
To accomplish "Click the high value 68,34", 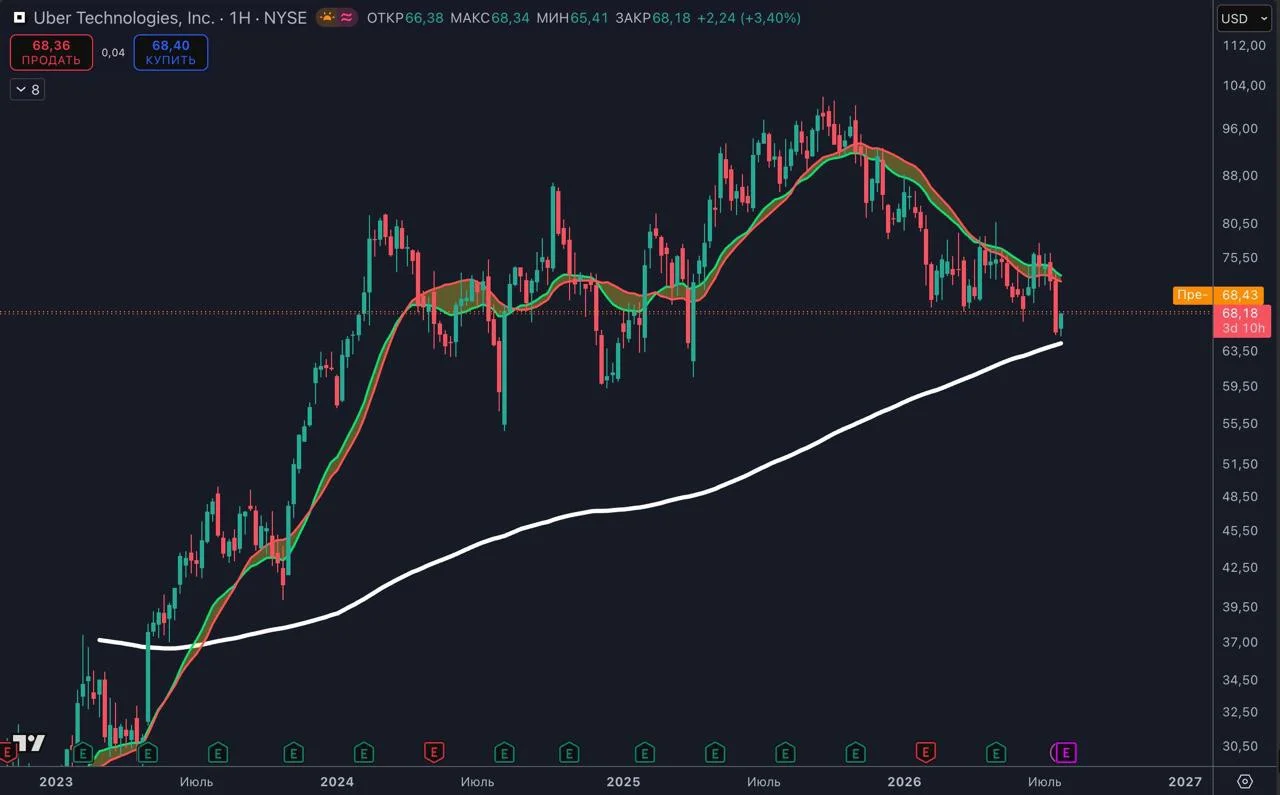I will pos(511,18).
